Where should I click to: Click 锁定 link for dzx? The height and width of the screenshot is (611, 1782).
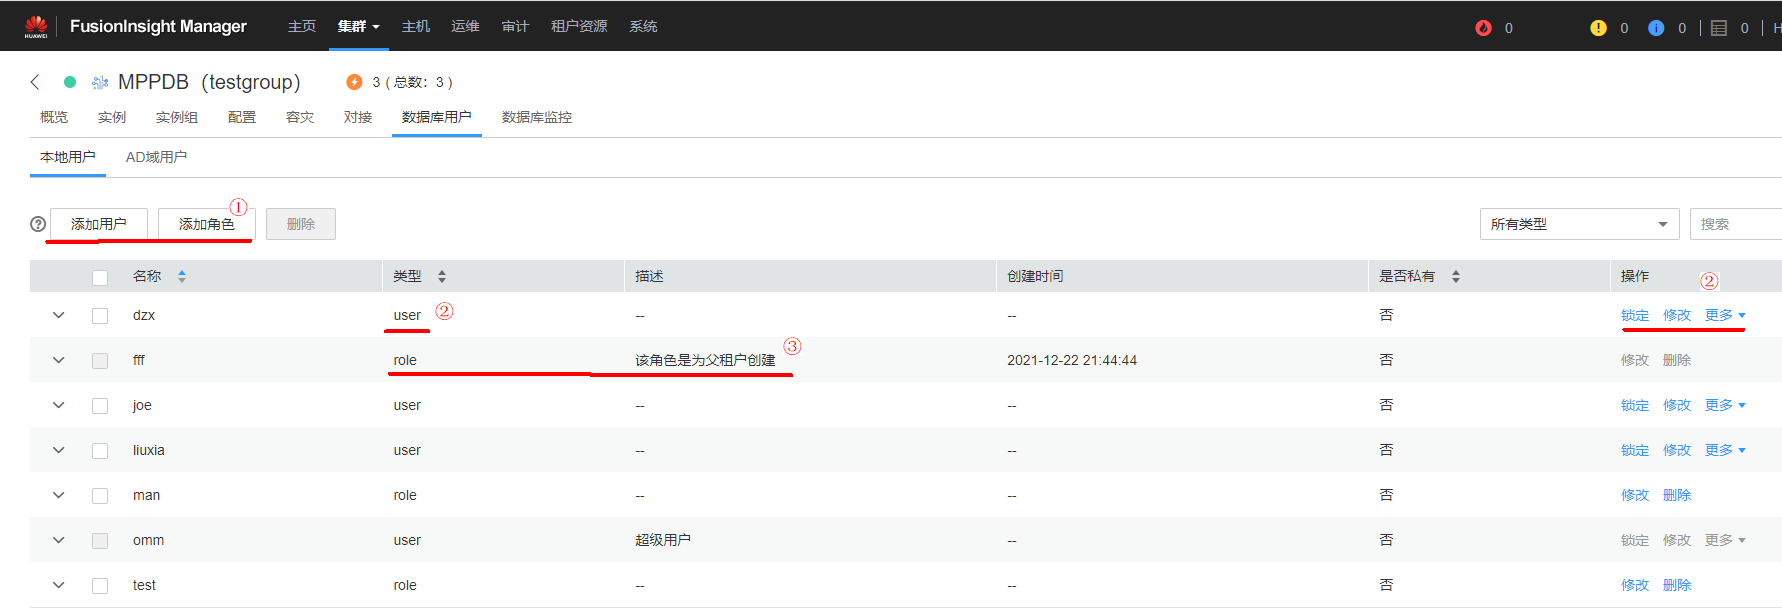point(1635,315)
